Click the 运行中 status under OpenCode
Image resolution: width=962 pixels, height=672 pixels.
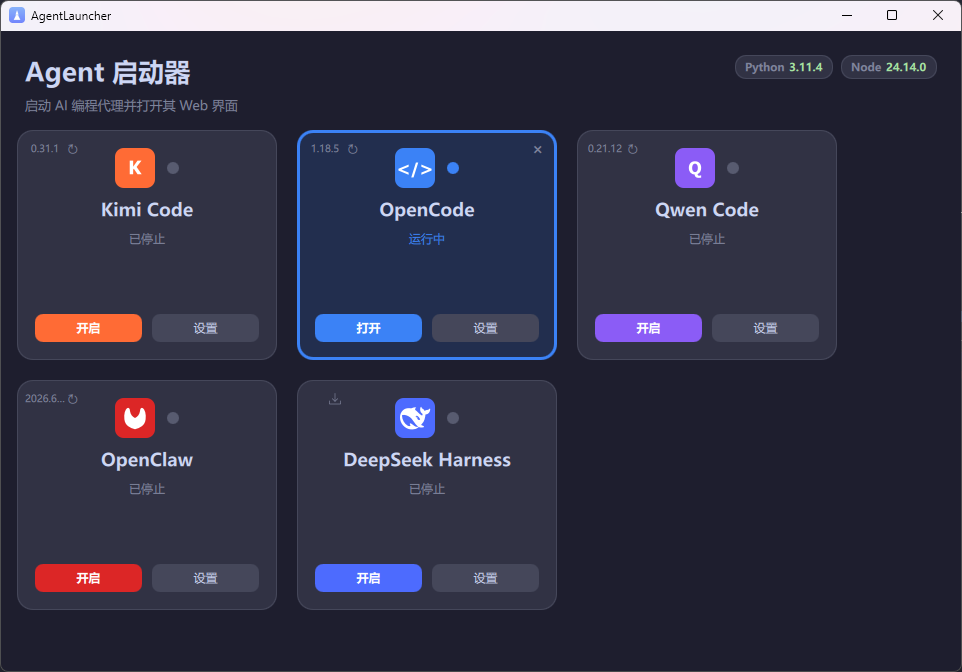tap(427, 239)
